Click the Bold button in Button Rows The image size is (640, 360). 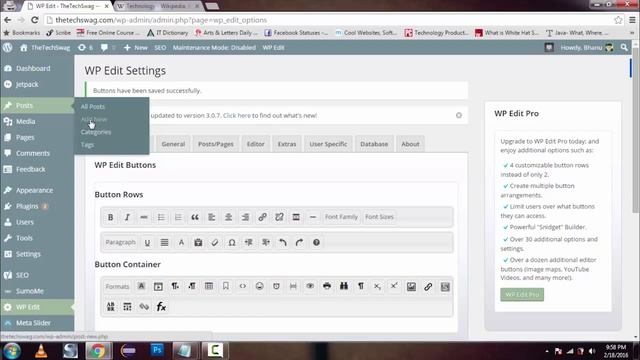click(x=110, y=217)
